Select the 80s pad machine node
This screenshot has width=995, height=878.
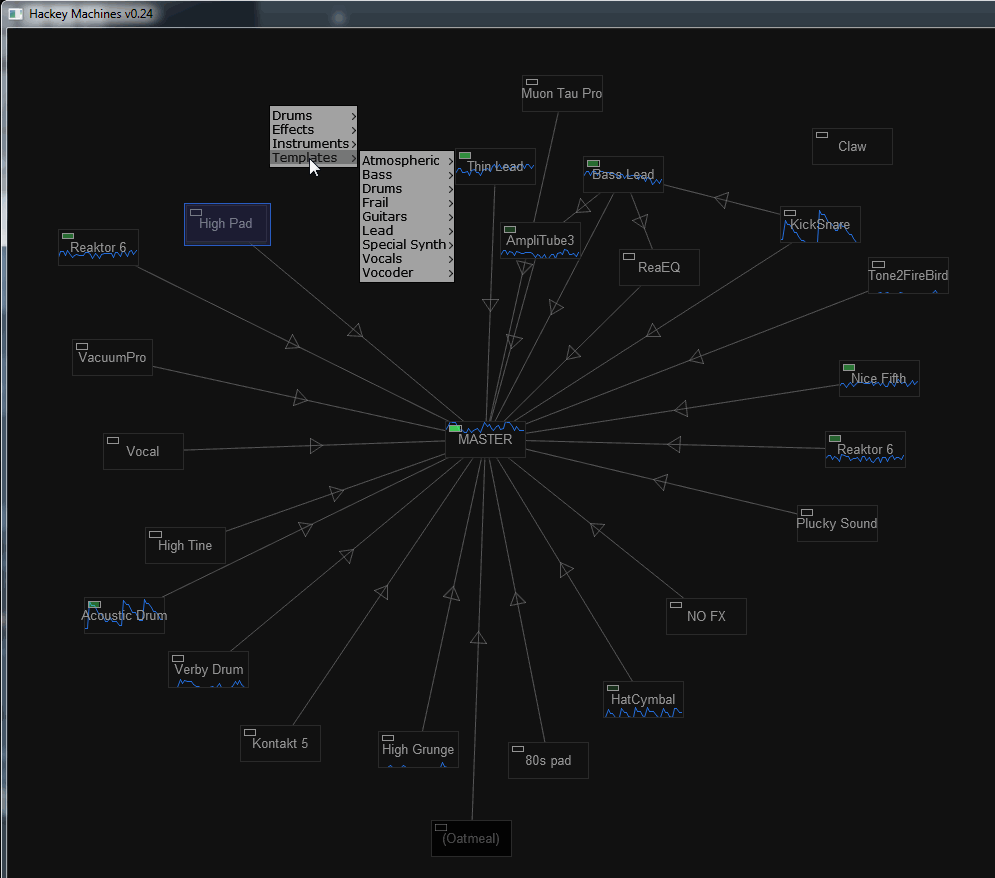[x=548, y=760]
